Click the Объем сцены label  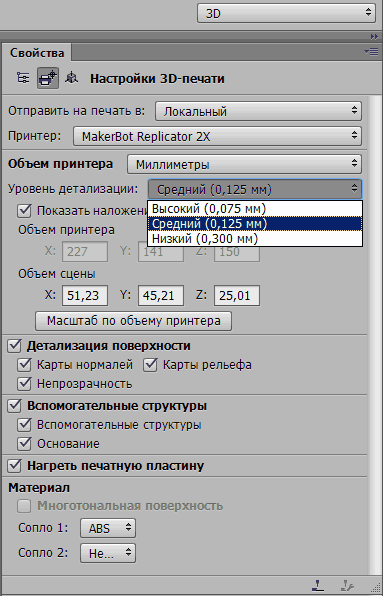point(57,274)
